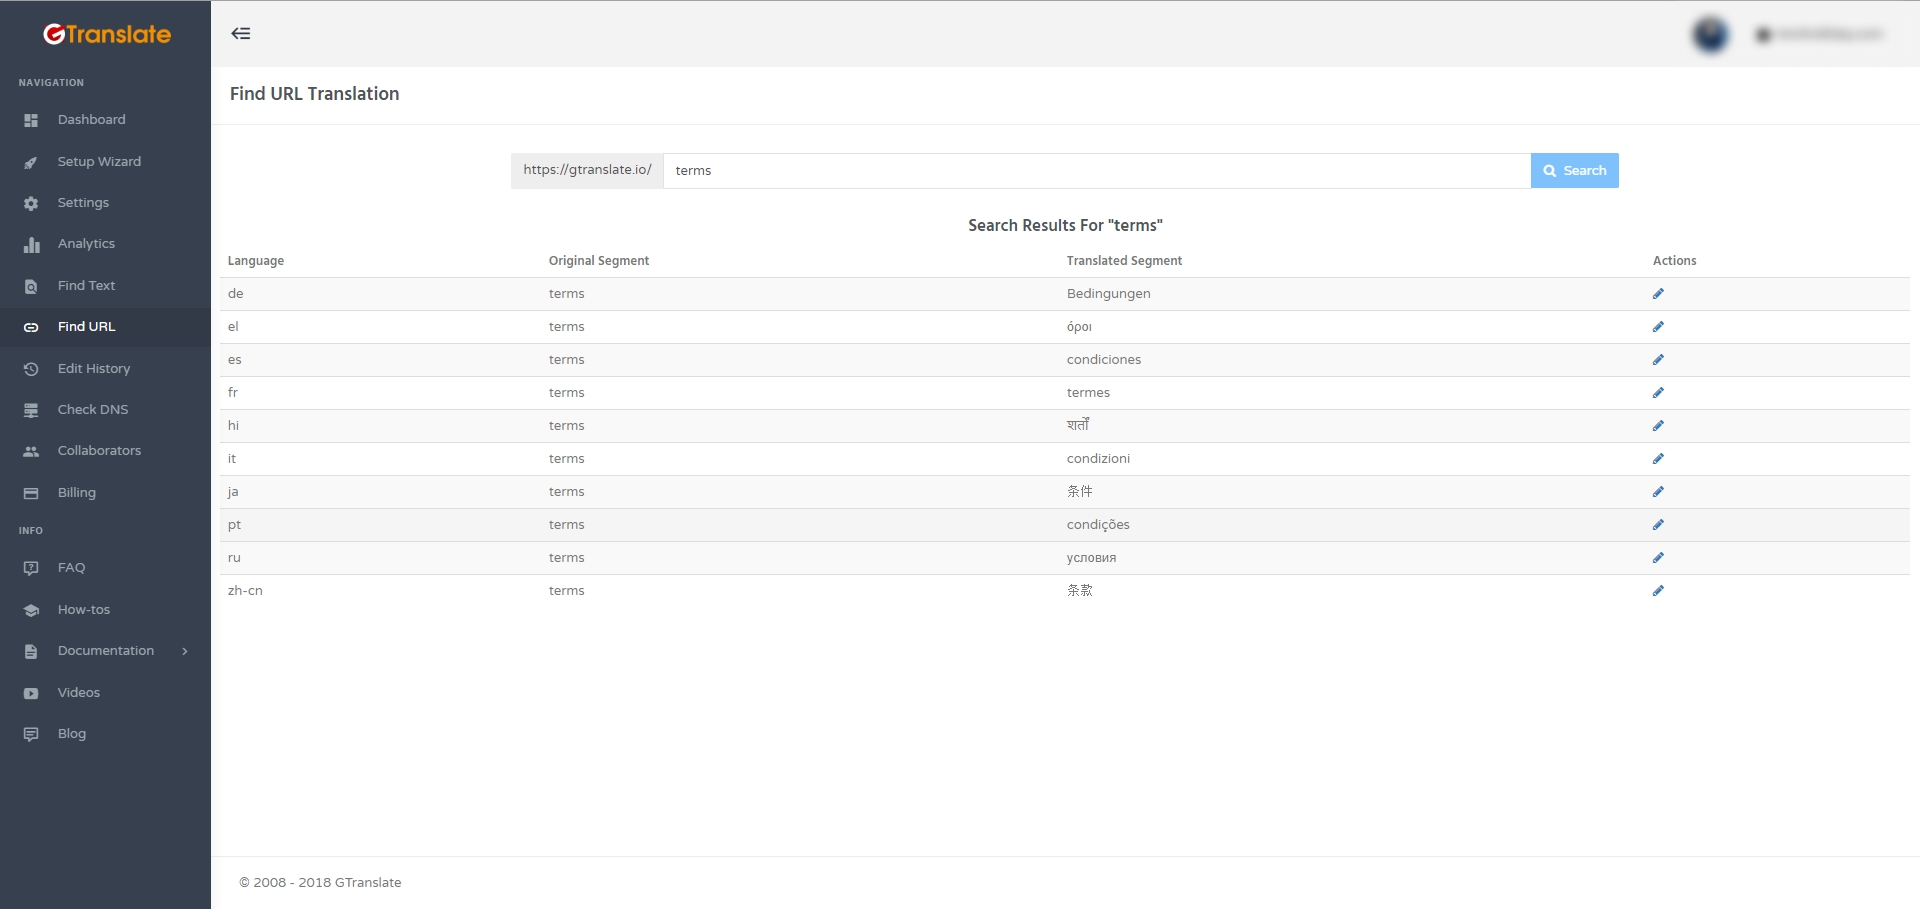
Task: Click the Dashboard grid icon in sidebar
Action: coord(31,120)
